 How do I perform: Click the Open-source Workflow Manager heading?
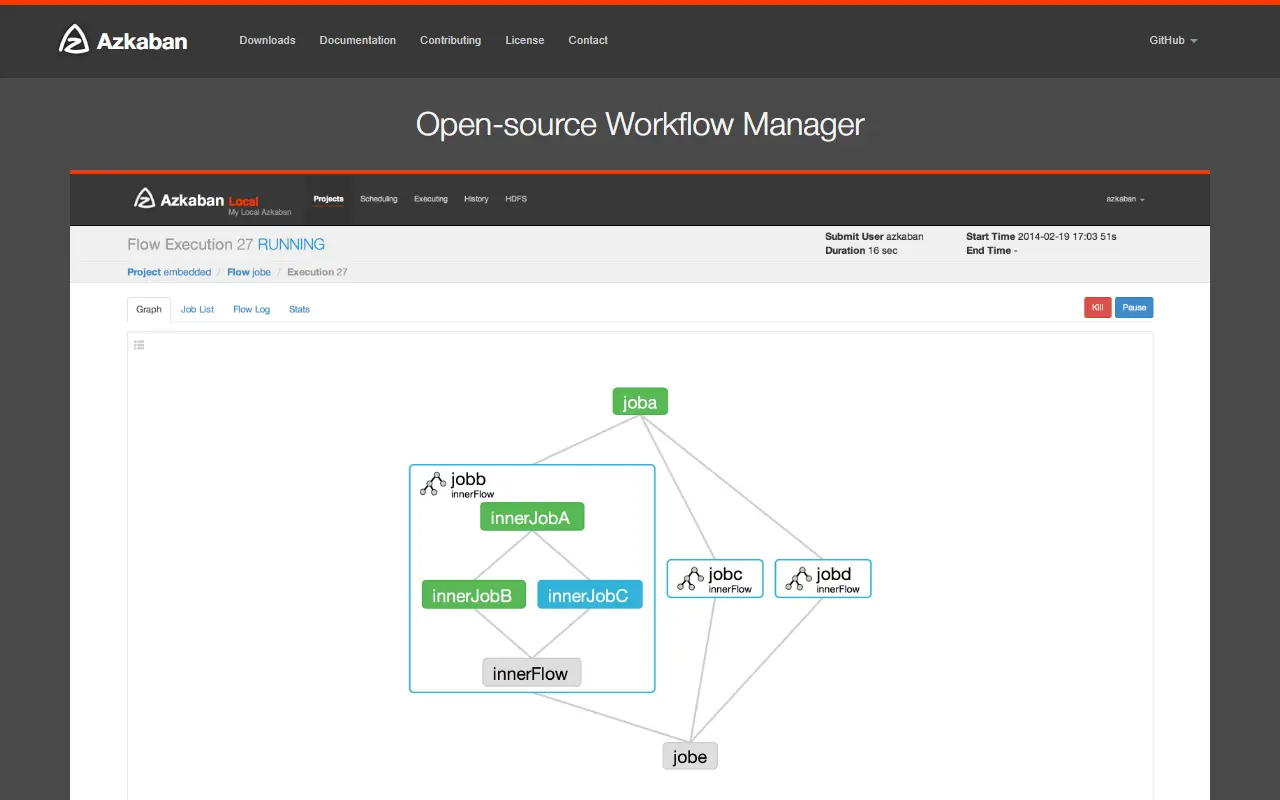click(x=640, y=124)
